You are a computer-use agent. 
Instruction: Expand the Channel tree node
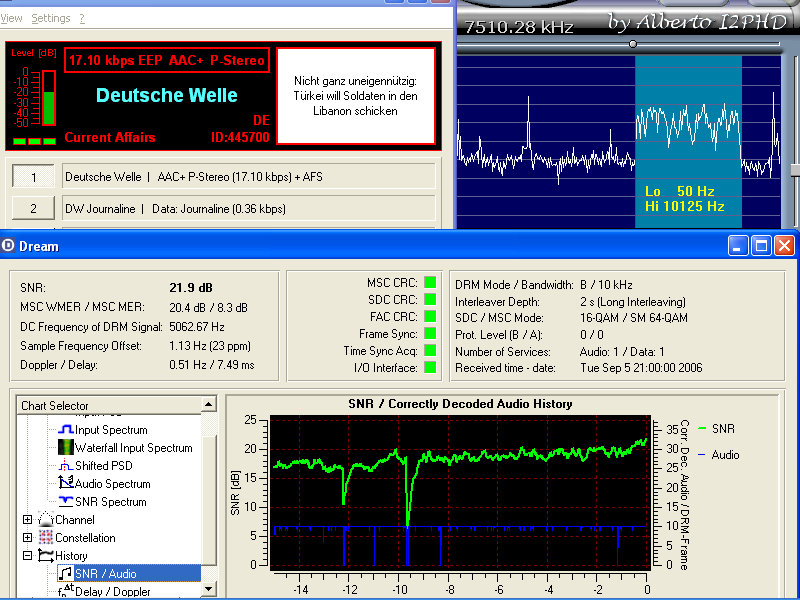[28, 520]
